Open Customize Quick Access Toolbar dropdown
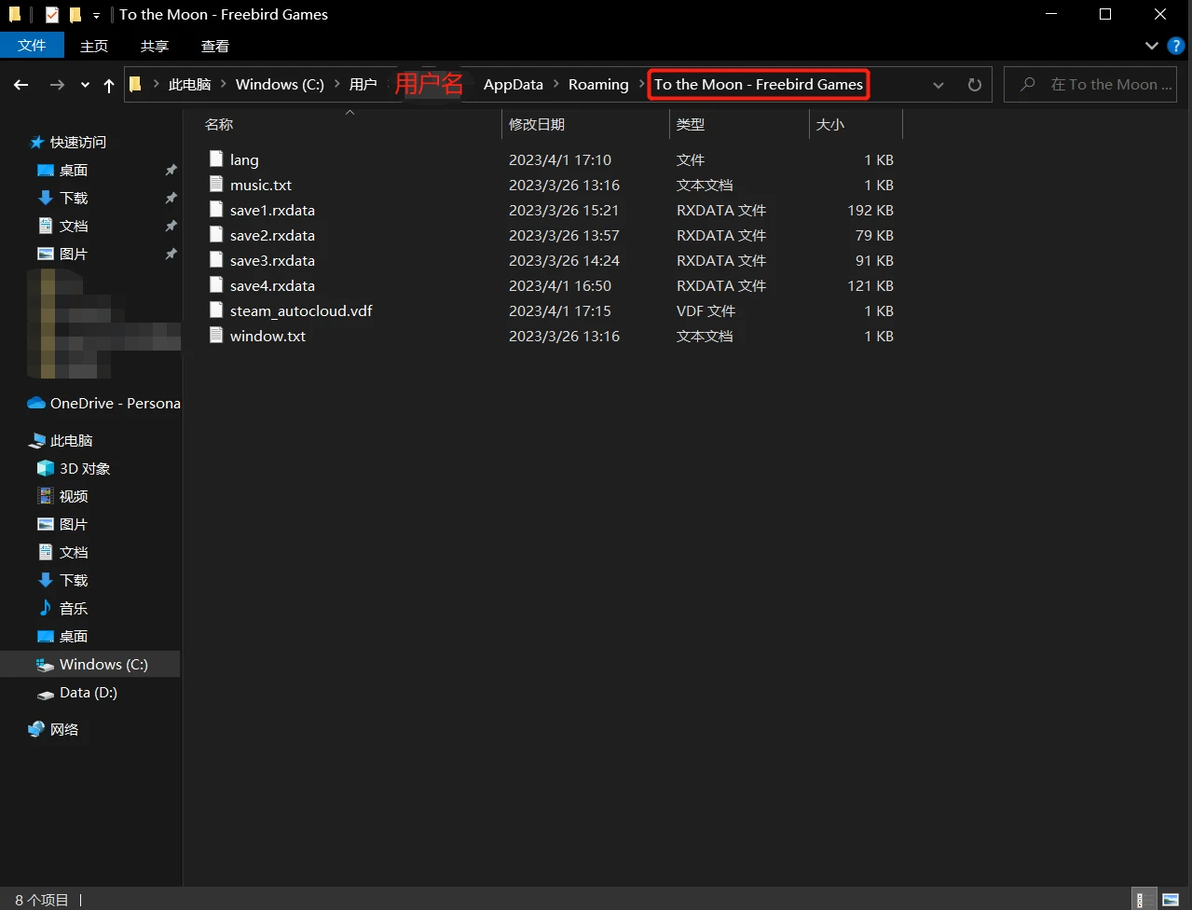 click(x=96, y=15)
